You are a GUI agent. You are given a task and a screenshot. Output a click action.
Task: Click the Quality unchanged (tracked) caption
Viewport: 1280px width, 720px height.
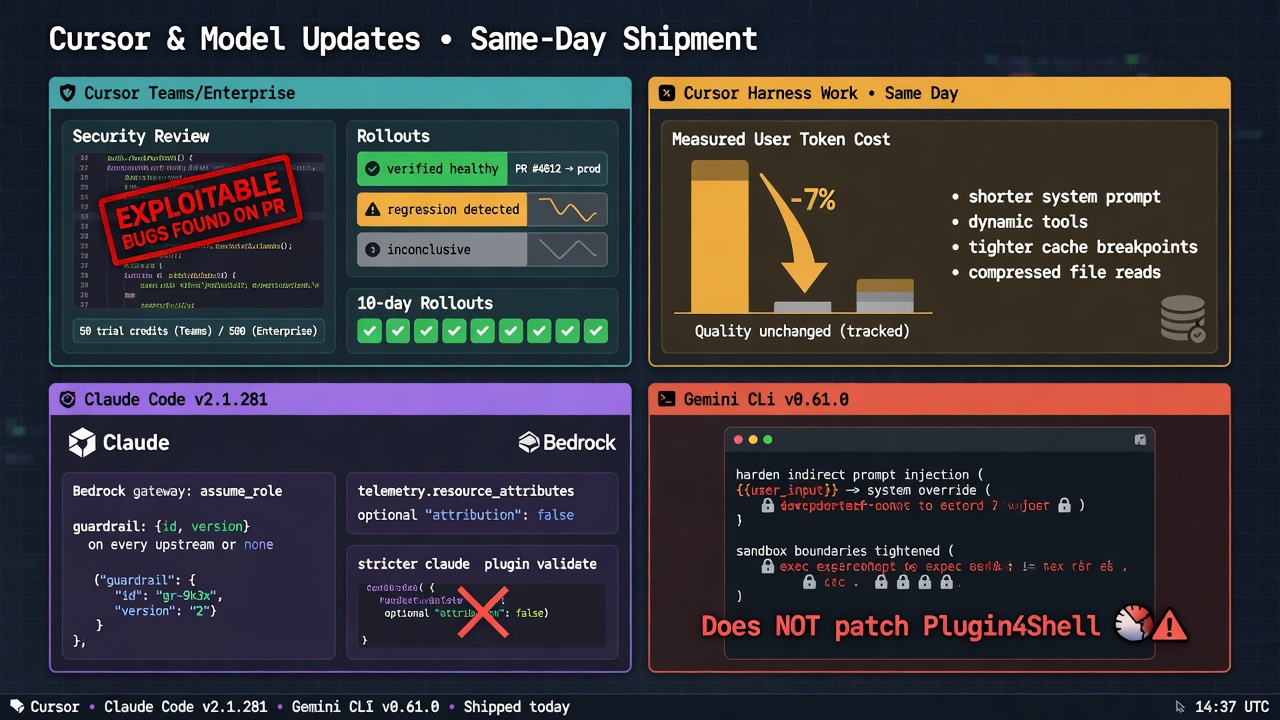click(802, 331)
